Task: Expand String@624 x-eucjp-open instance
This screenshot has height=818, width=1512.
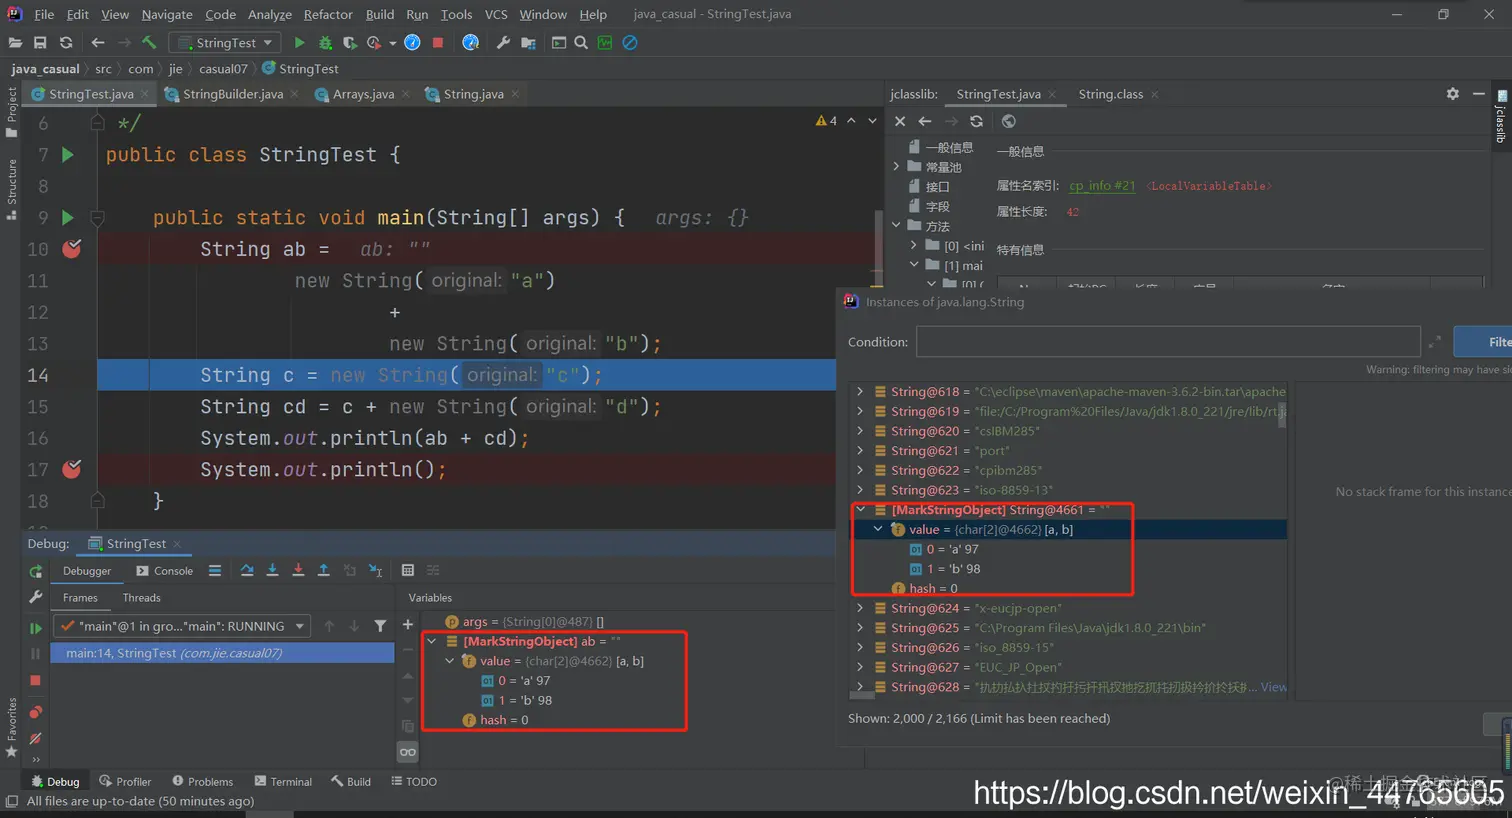Action: pyautogui.click(x=860, y=608)
